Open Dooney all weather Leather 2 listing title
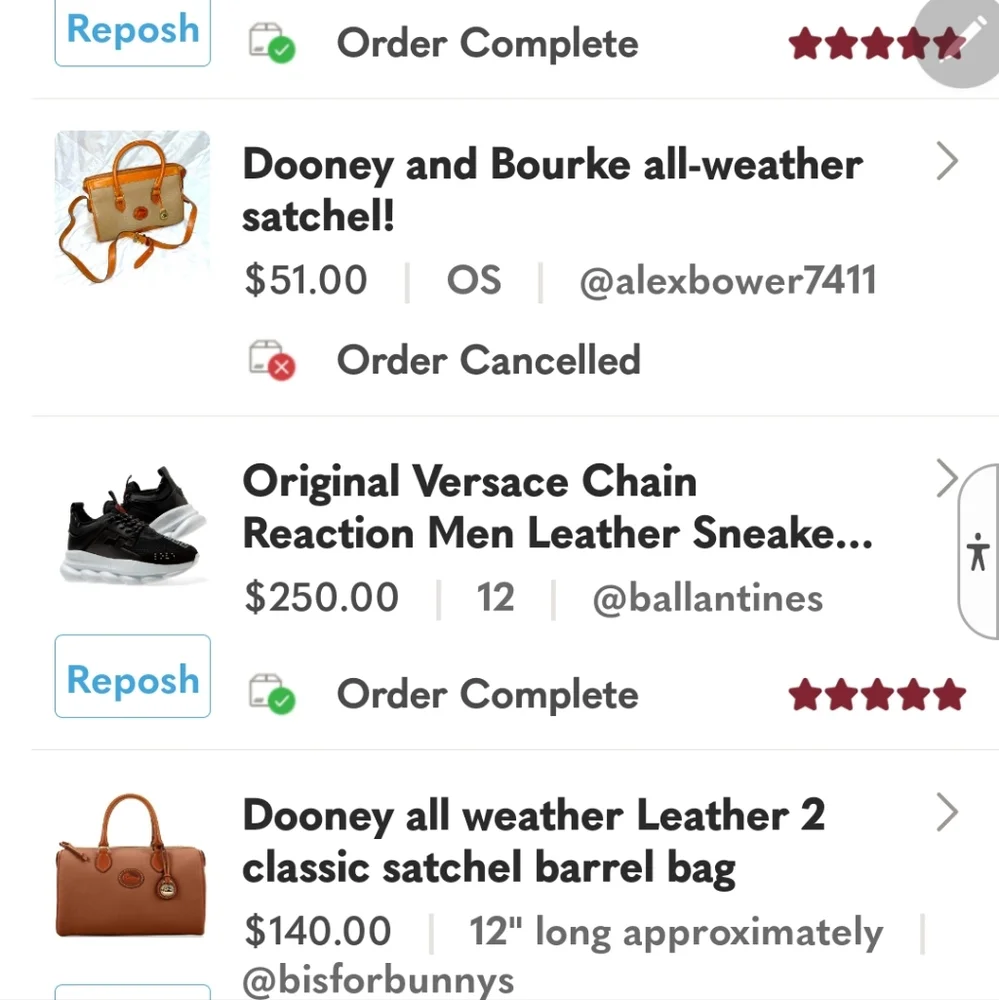This screenshot has width=999, height=1000. pos(533,842)
